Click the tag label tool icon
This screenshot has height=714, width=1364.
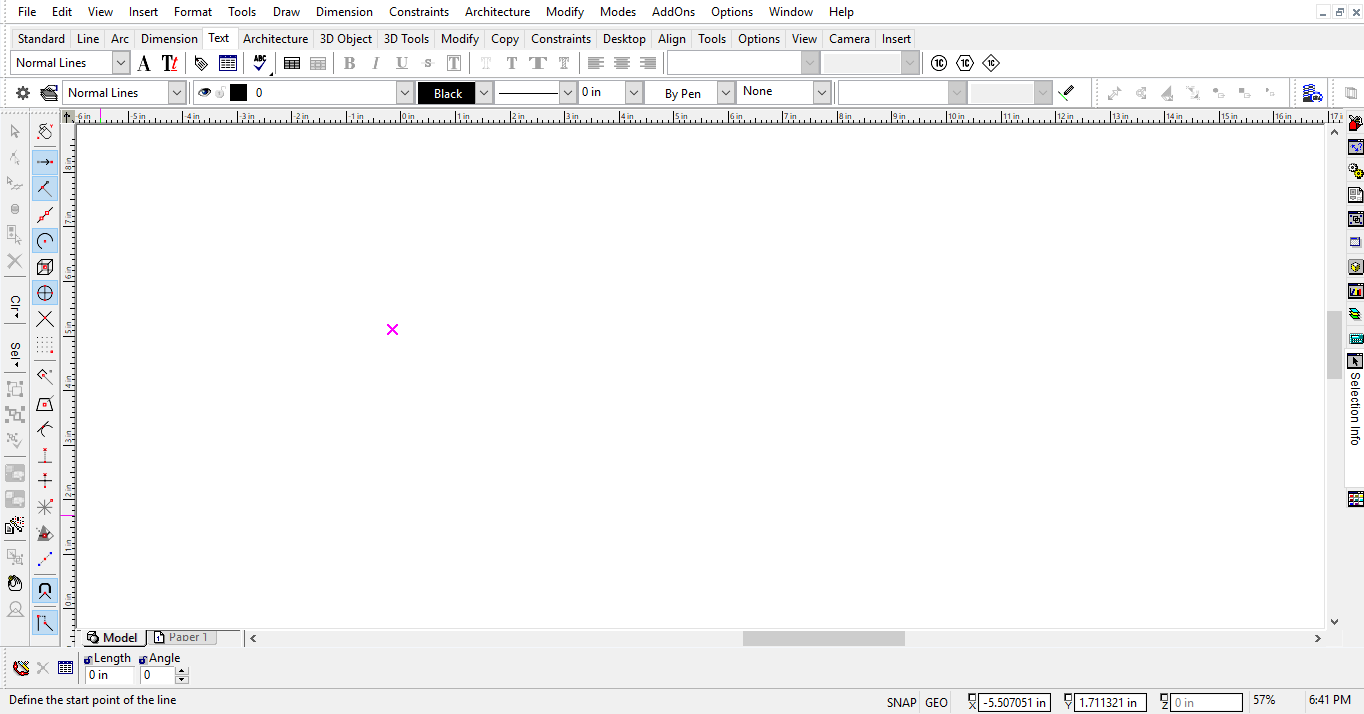tap(201, 63)
